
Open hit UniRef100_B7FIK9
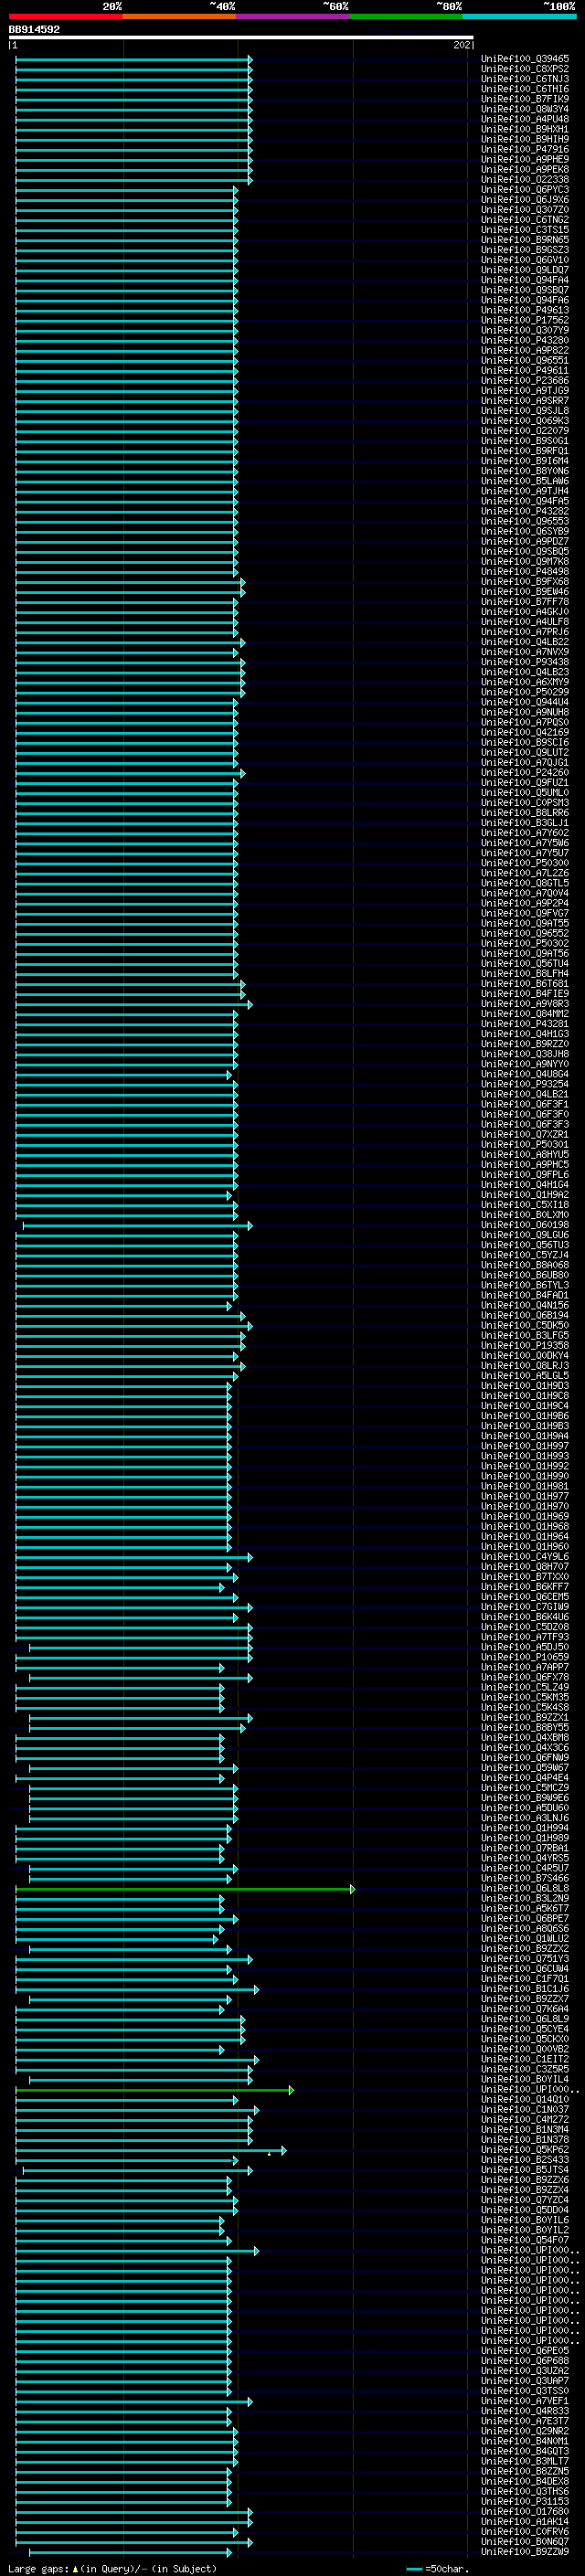(525, 99)
